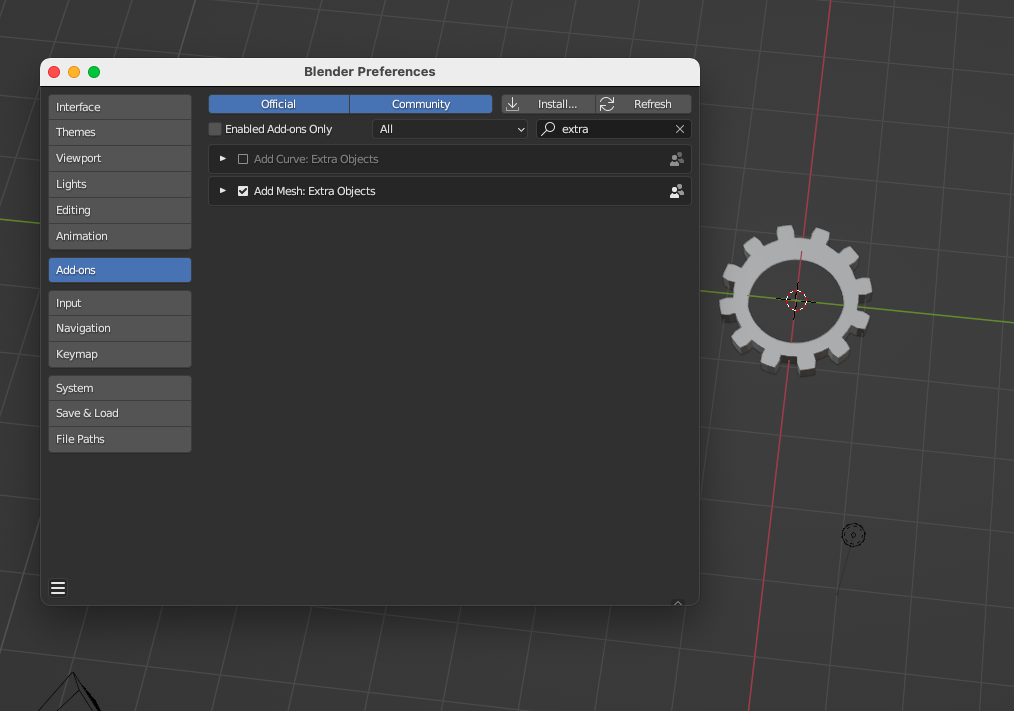Expand Add Mesh: Extra Objects details
1014x711 pixels.
[222, 190]
